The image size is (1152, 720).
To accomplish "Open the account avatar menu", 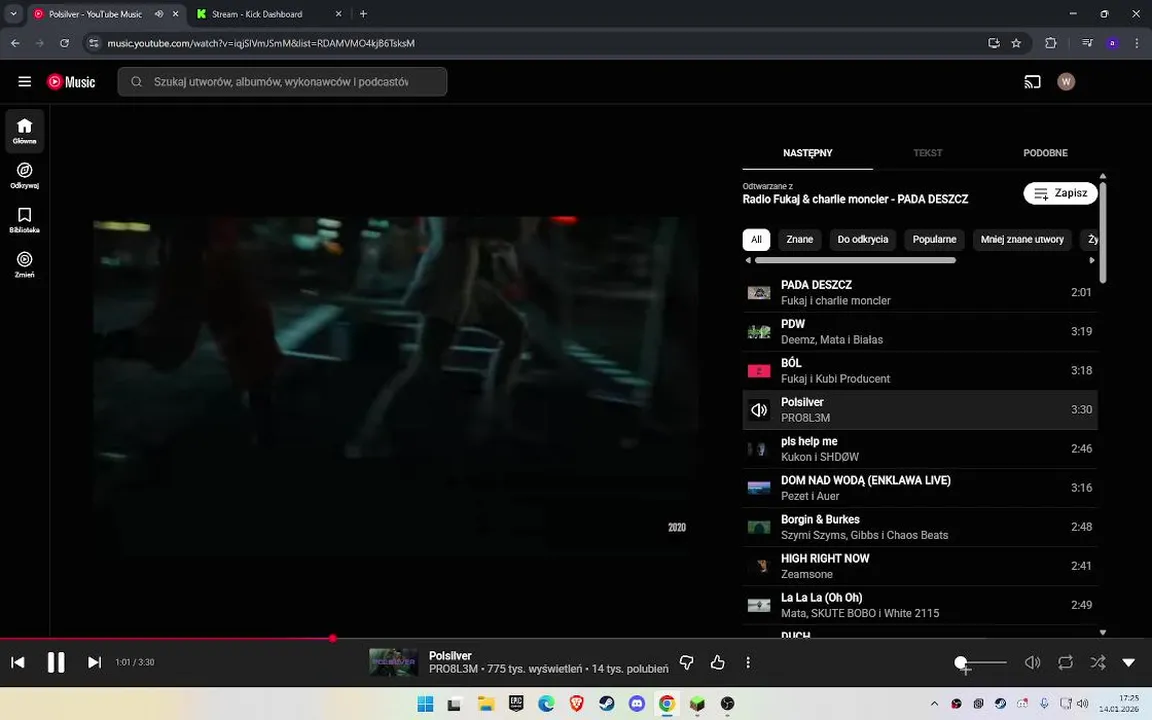I will 1066,82.
